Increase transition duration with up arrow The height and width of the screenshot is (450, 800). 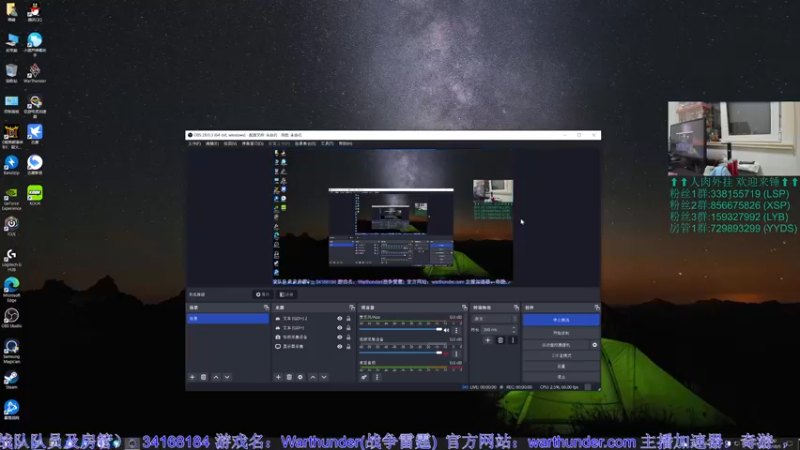[x=514, y=328]
